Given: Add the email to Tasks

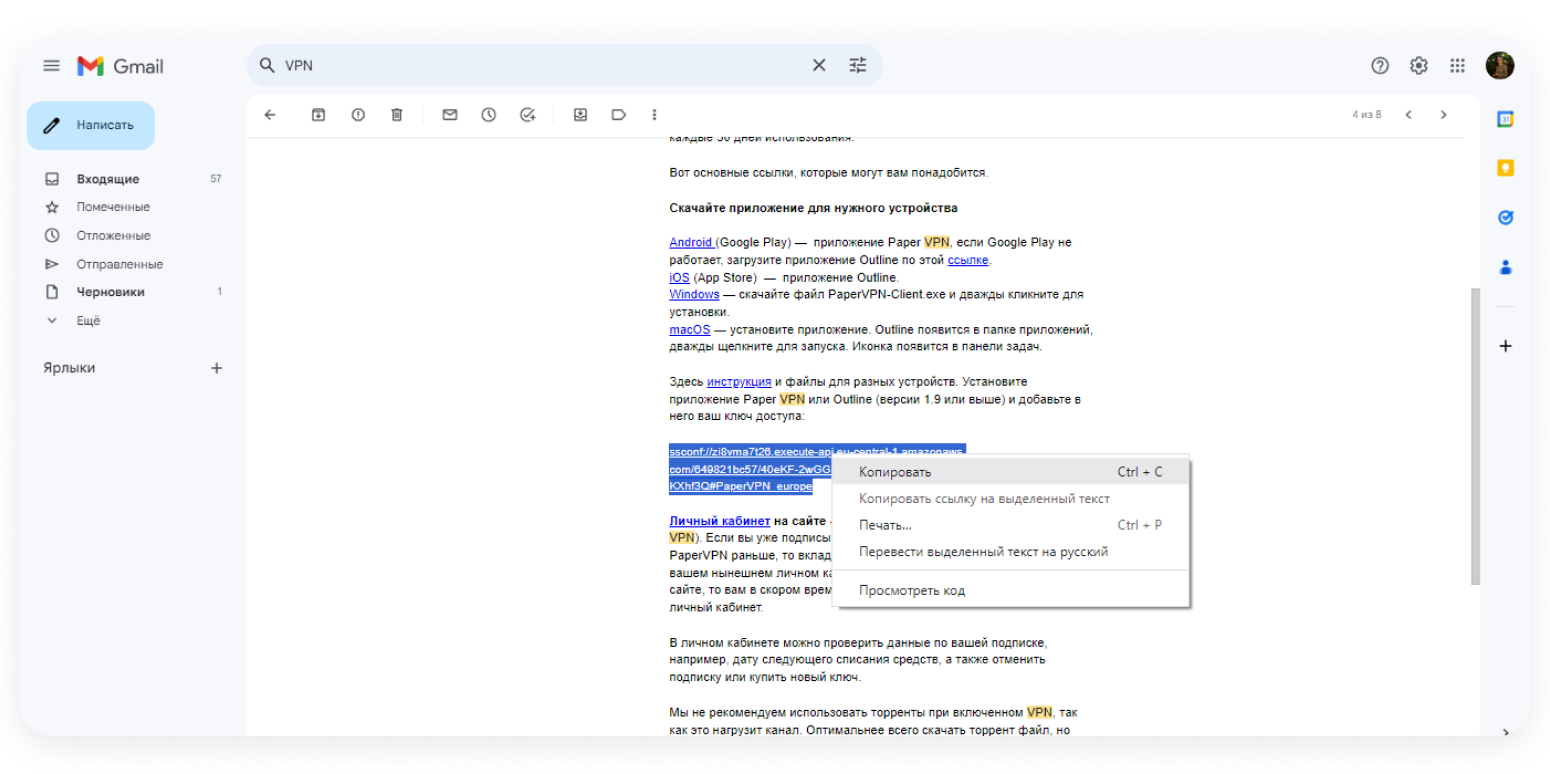Looking at the screenshot, I should click(x=528, y=115).
